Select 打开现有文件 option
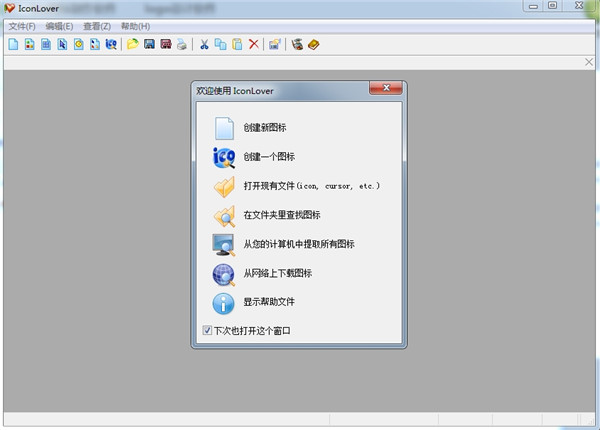This screenshot has width=600, height=430. coord(310,186)
